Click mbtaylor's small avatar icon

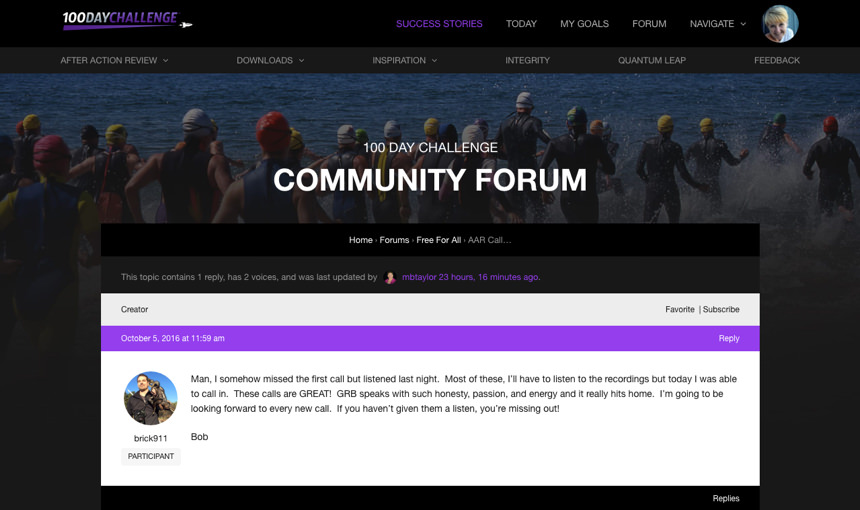pyautogui.click(x=390, y=277)
